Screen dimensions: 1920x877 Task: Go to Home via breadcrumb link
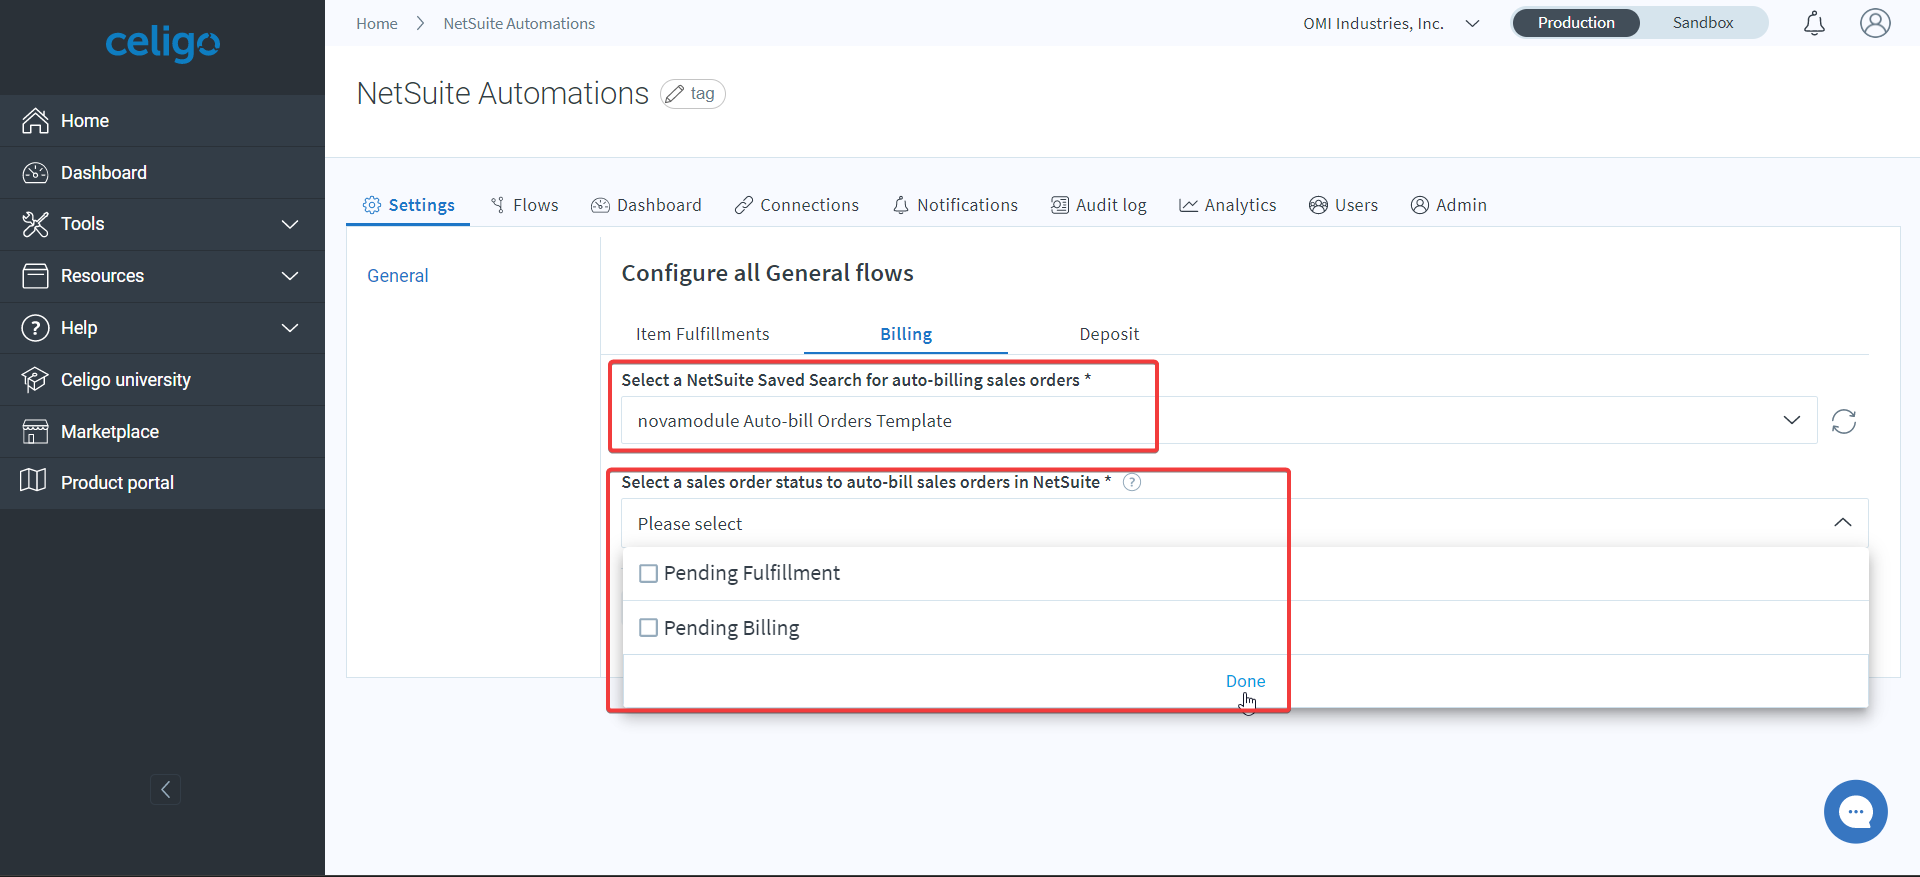(376, 24)
